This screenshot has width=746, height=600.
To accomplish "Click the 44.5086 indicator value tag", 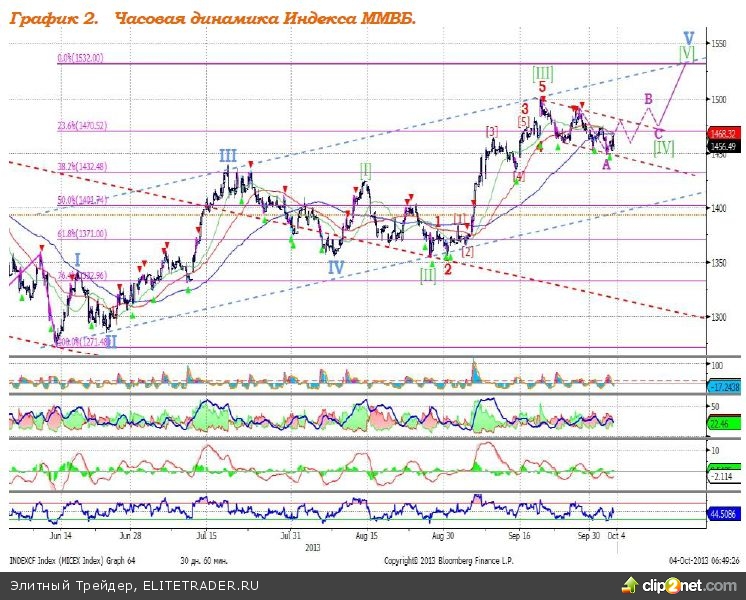I will coord(723,515).
